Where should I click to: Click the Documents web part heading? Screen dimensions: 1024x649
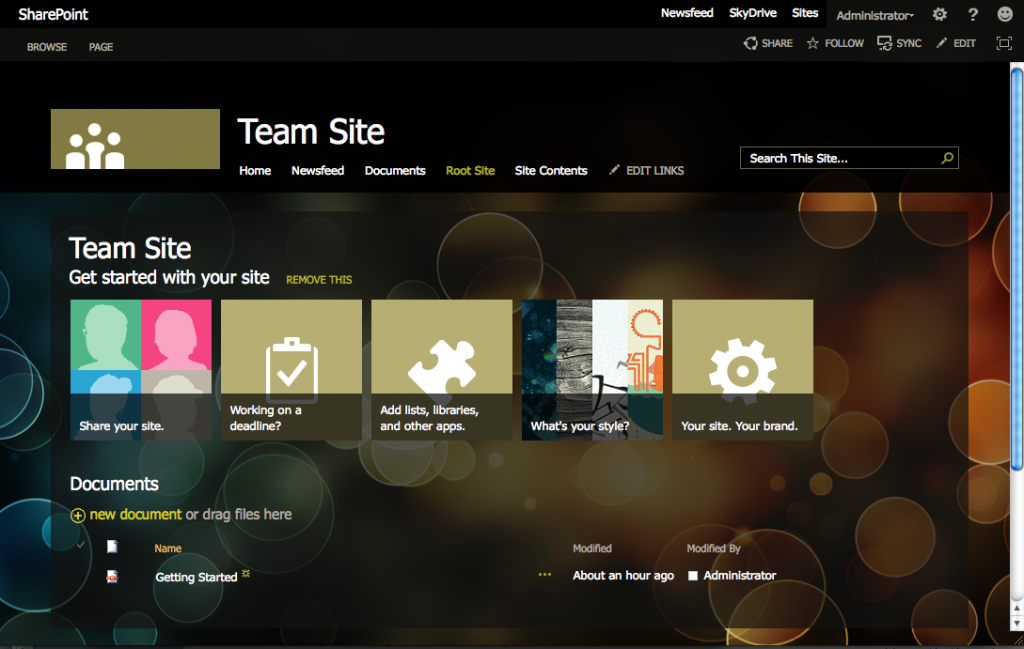tap(114, 484)
